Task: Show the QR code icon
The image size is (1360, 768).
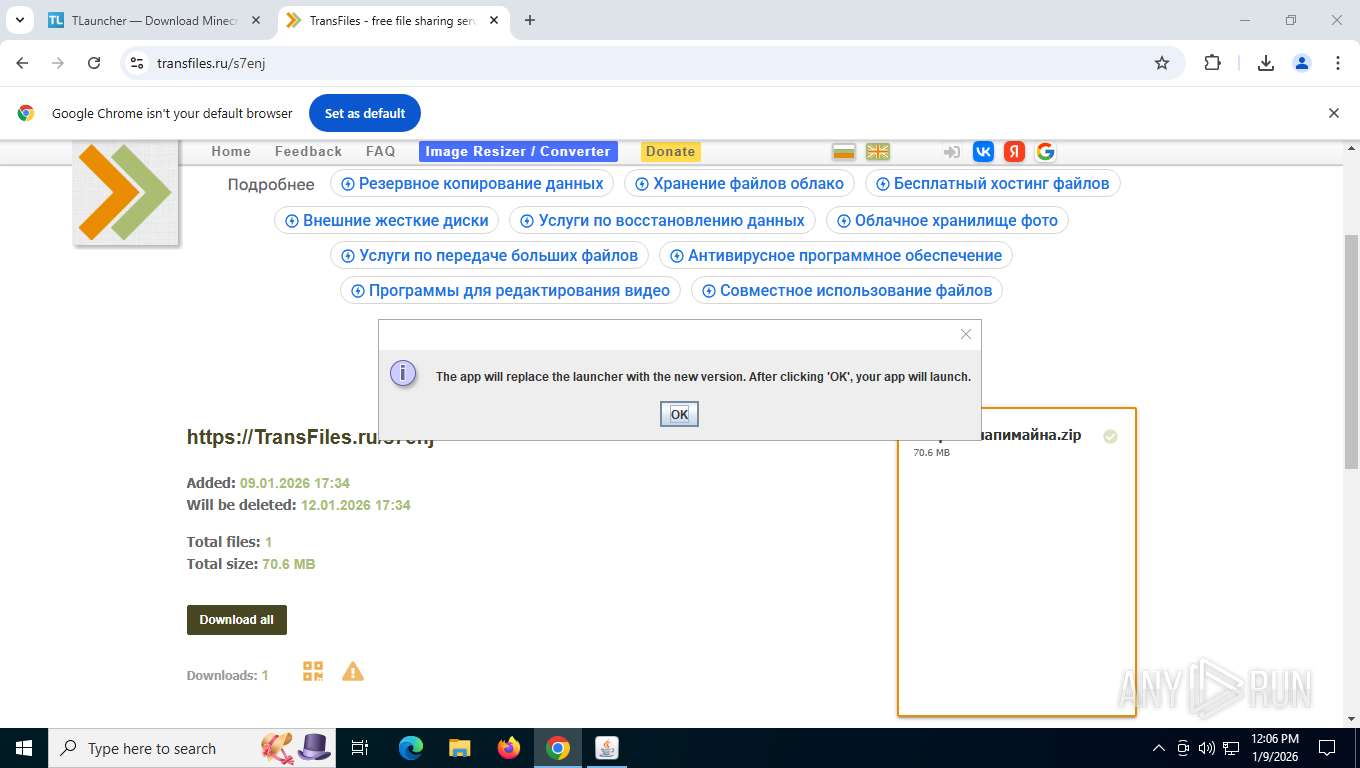Action: [x=313, y=671]
